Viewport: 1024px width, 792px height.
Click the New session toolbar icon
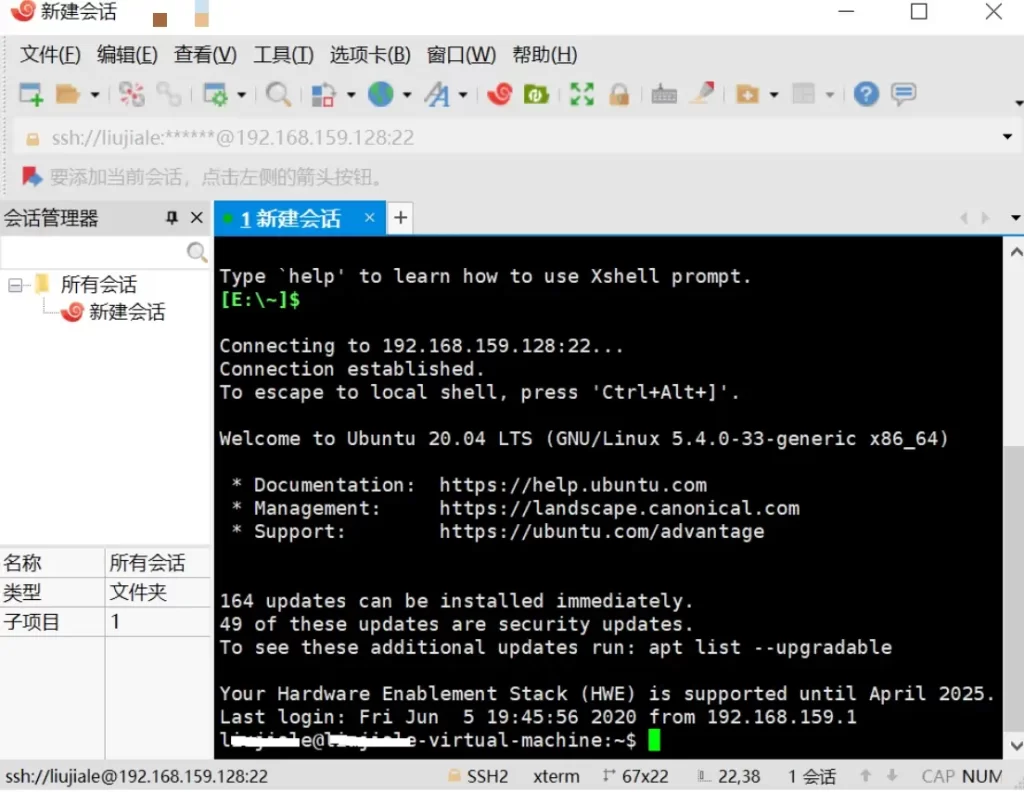31,95
